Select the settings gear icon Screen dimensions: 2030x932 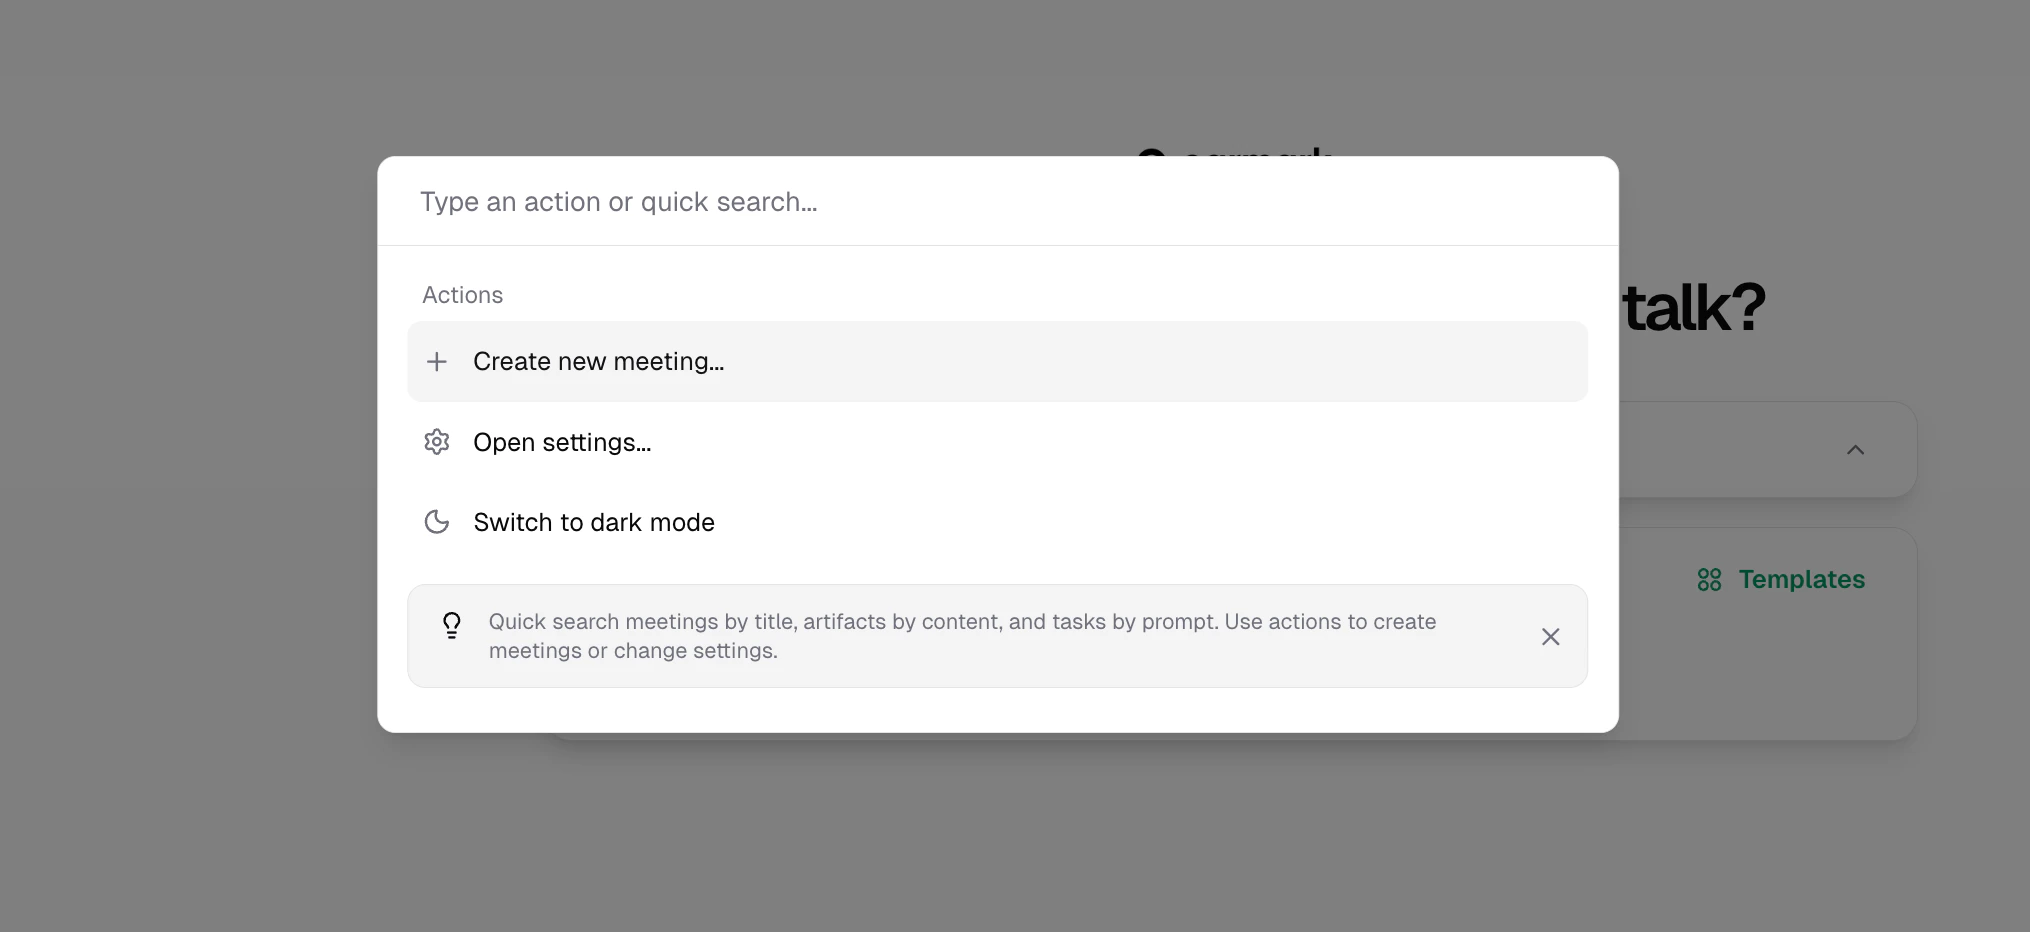(437, 441)
